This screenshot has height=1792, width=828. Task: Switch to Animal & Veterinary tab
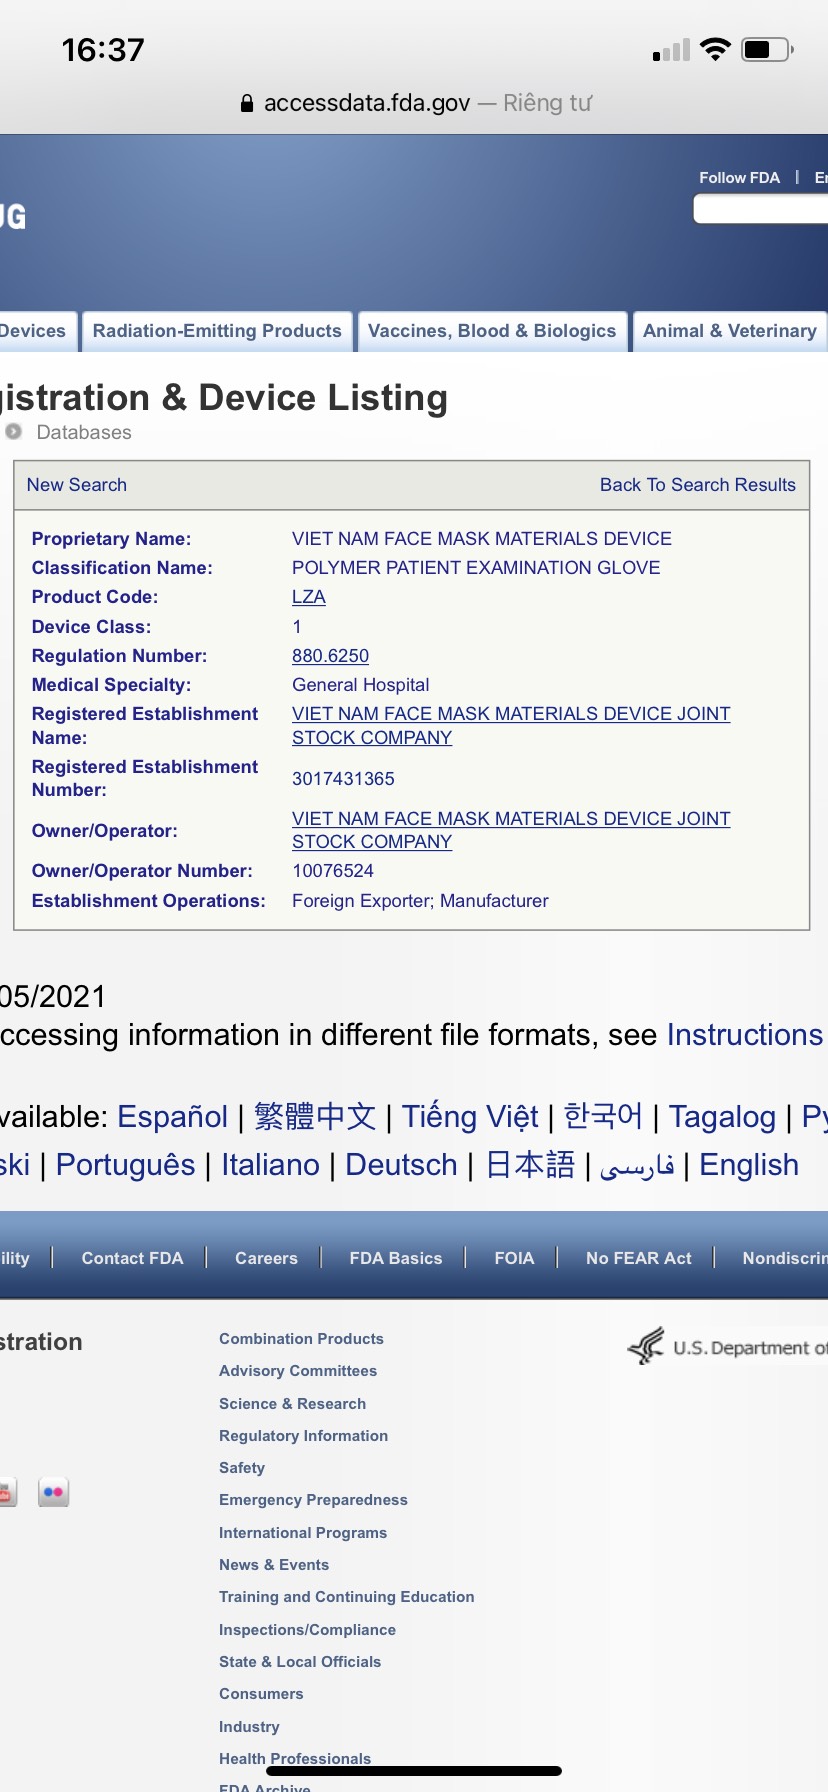[x=730, y=331]
